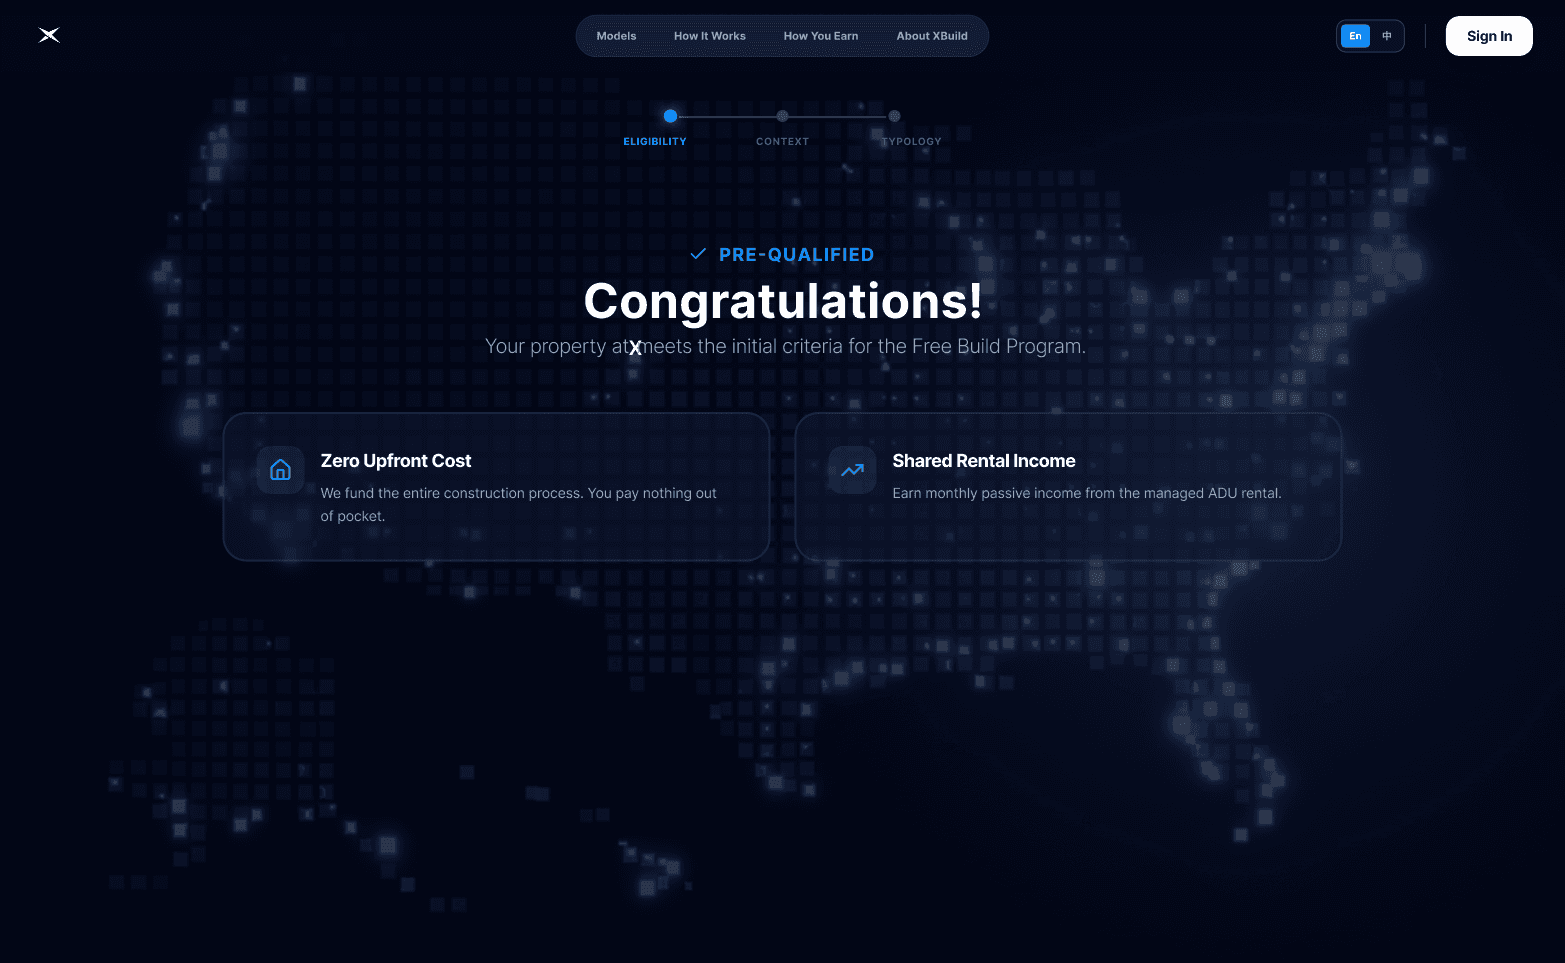Go to How You Earn
Image resolution: width=1565 pixels, height=963 pixels.
(x=821, y=36)
